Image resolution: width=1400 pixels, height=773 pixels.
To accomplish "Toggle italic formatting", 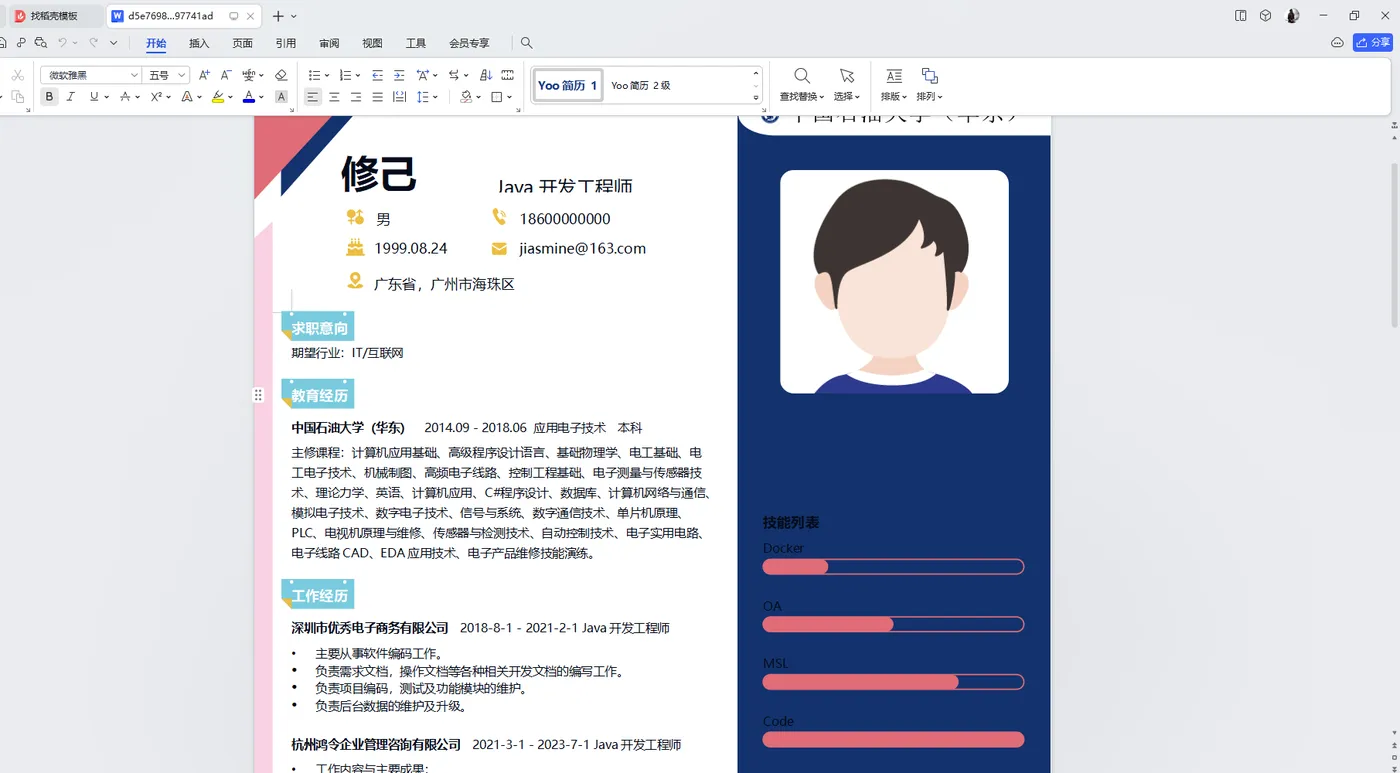I will (71, 97).
